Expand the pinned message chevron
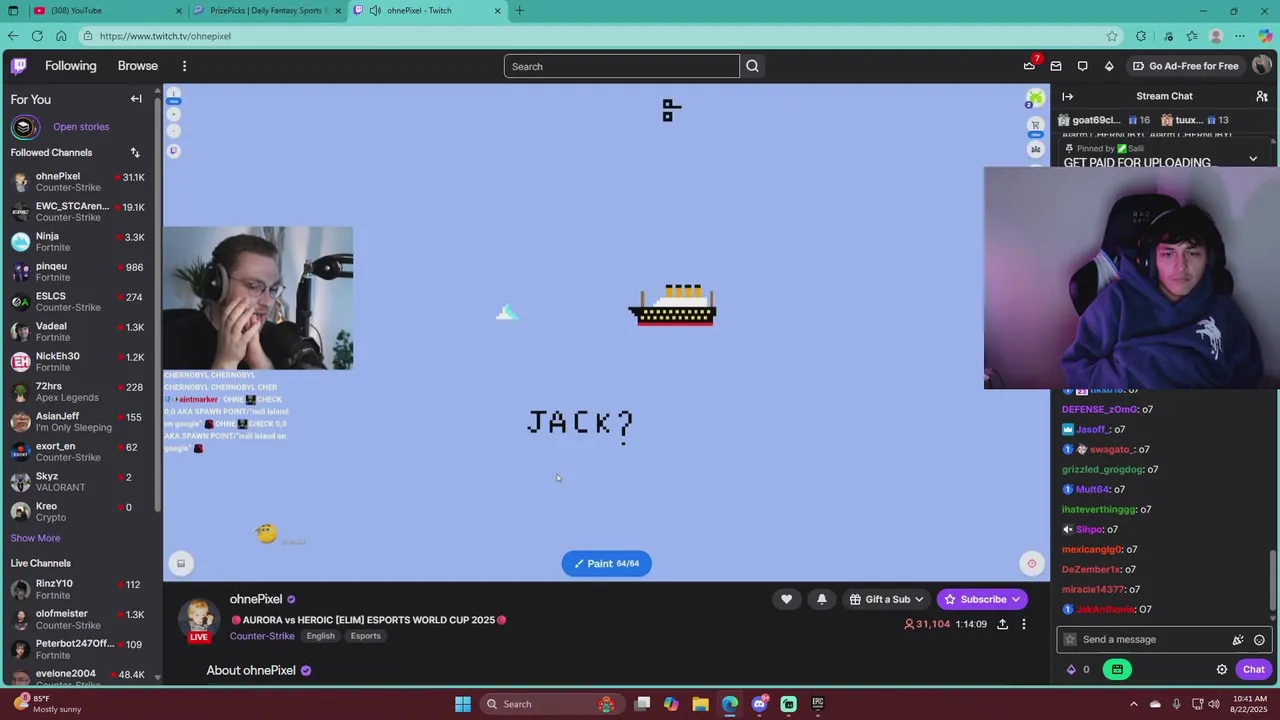1280x720 pixels. point(1253,159)
